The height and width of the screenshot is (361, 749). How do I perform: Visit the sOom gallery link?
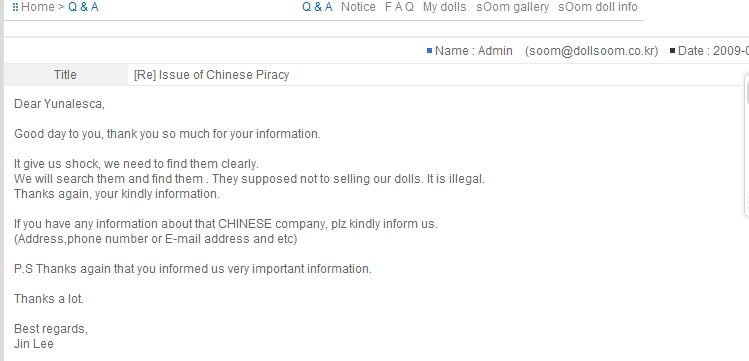click(513, 7)
